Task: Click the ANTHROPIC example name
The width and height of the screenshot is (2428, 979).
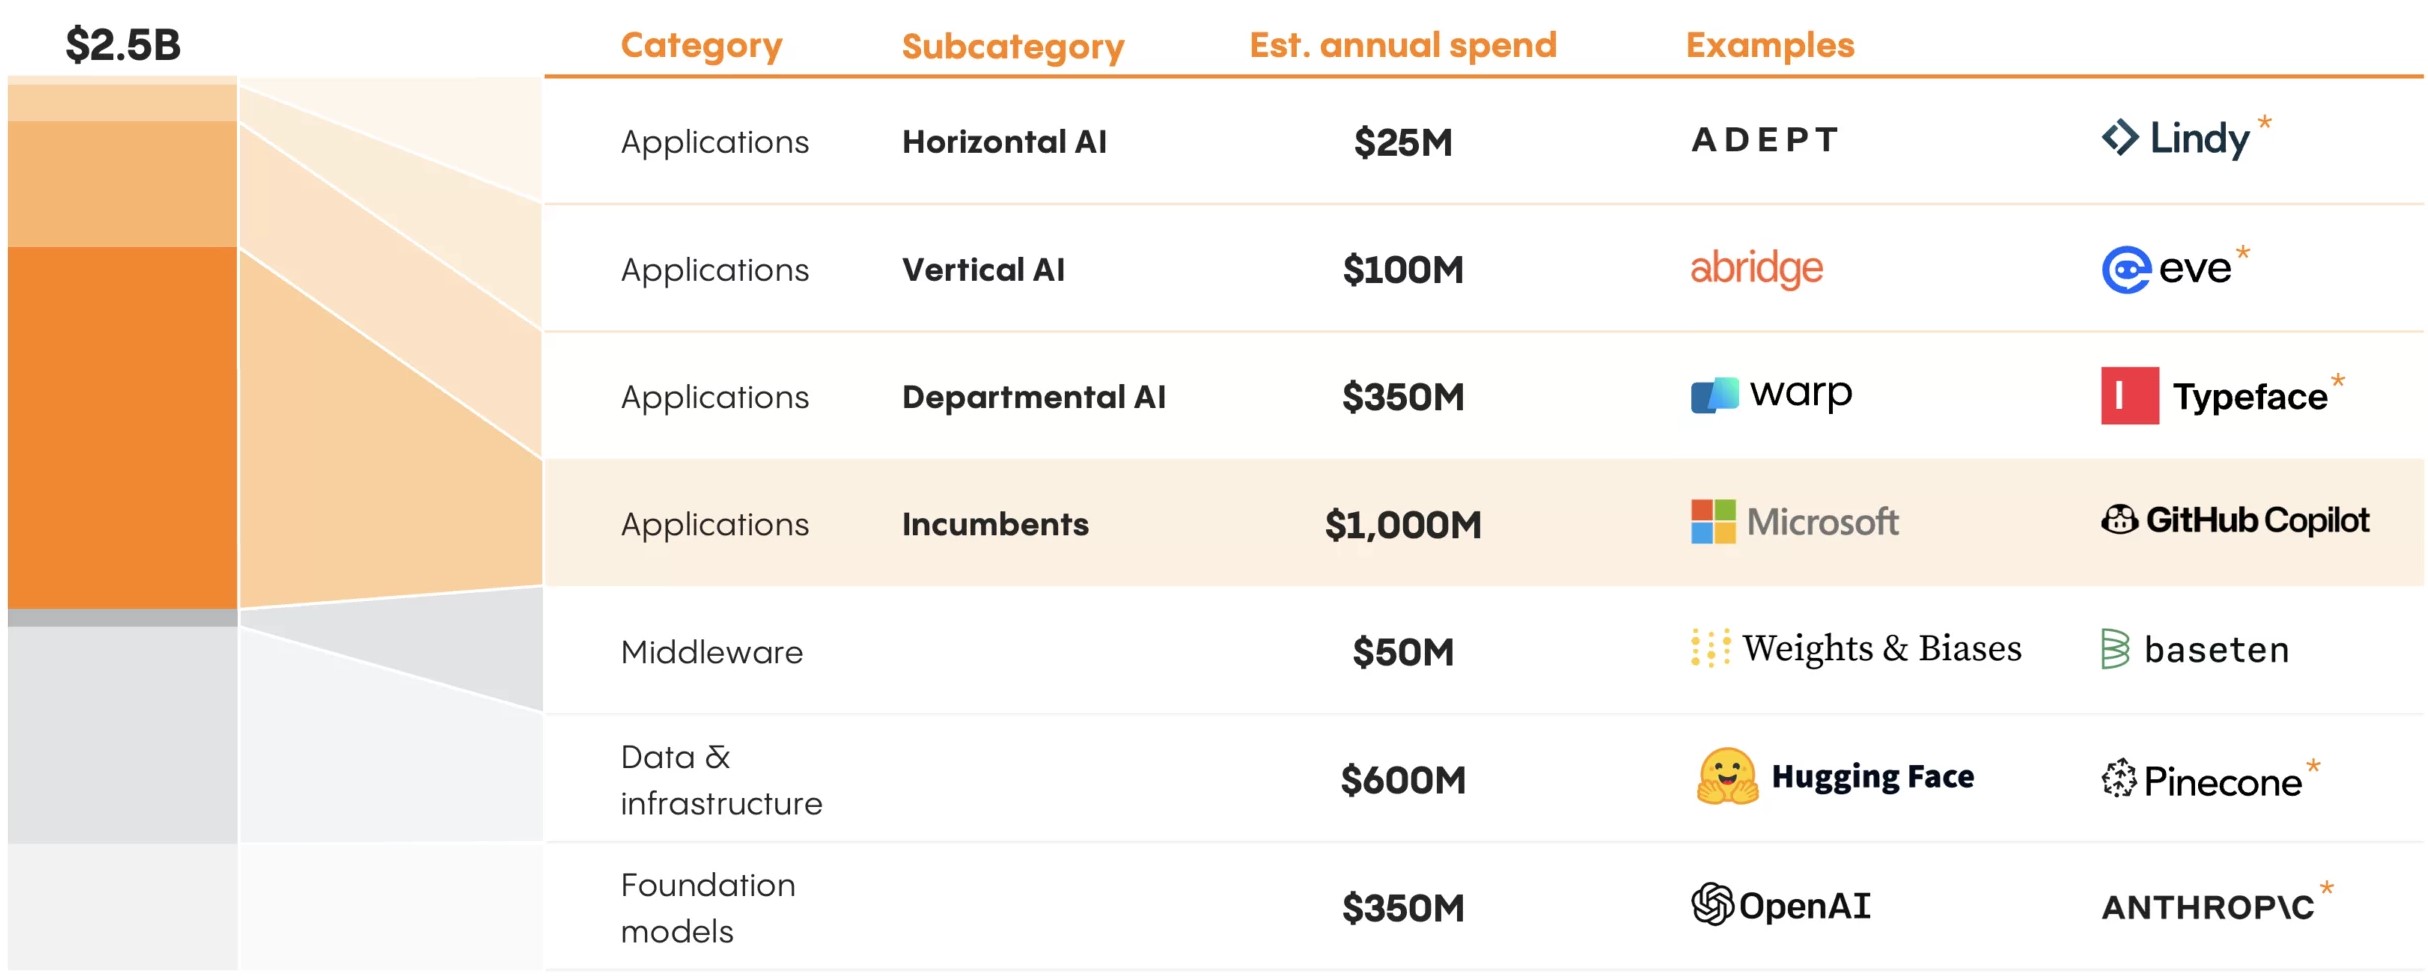Action: click(x=2208, y=907)
